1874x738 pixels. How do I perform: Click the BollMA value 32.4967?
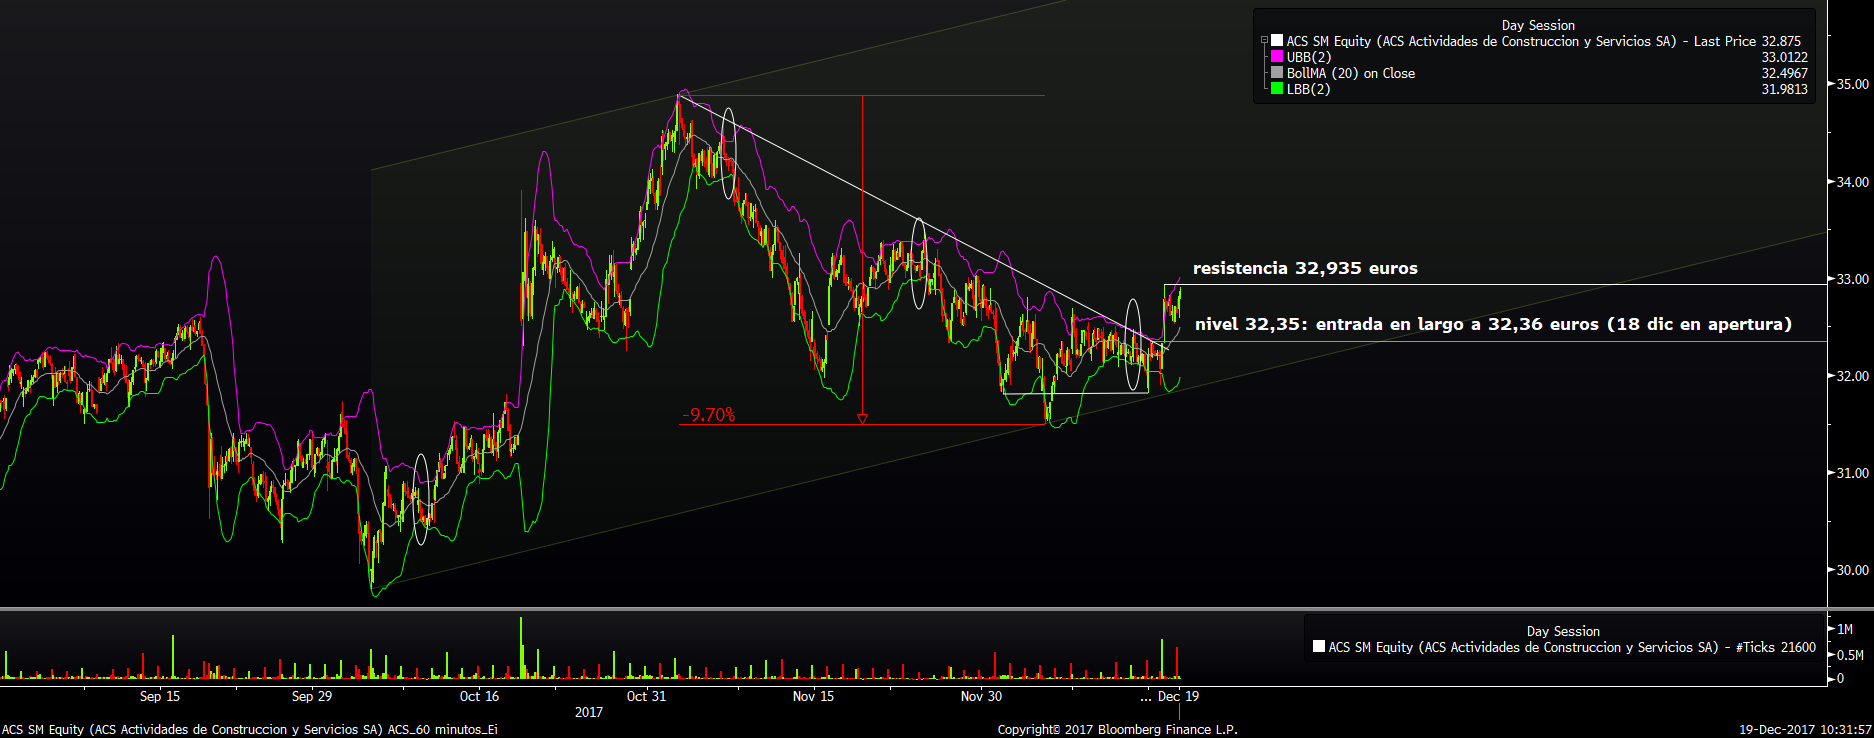(x=1784, y=73)
